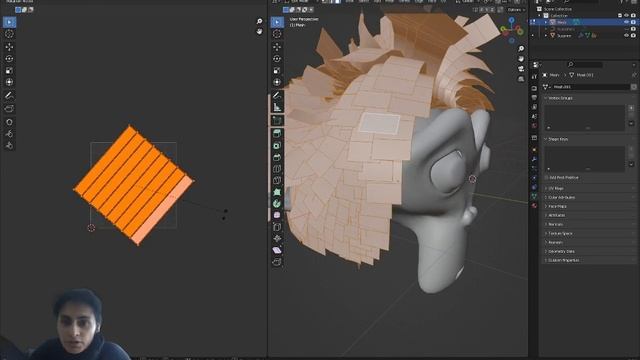
Task: Select Suzanne in the outliner
Action: [564, 36]
